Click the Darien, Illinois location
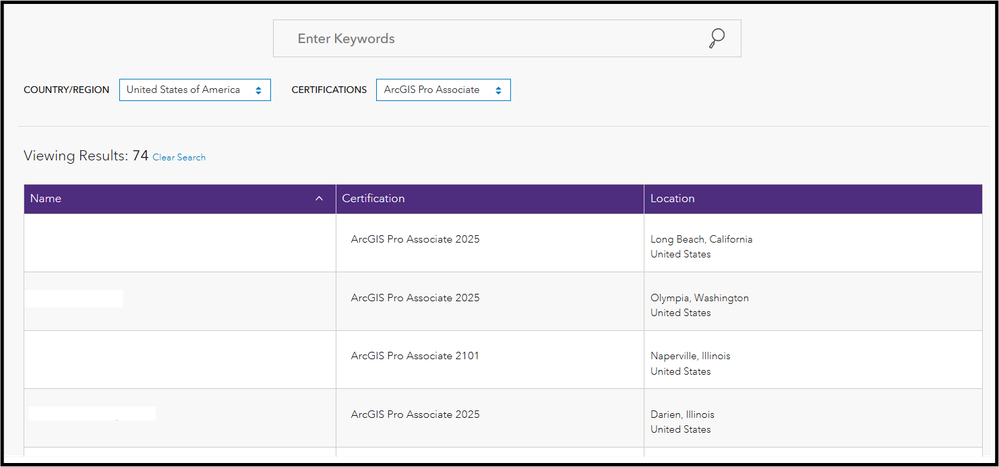The height and width of the screenshot is (467, 999). (x=682, y=414)
